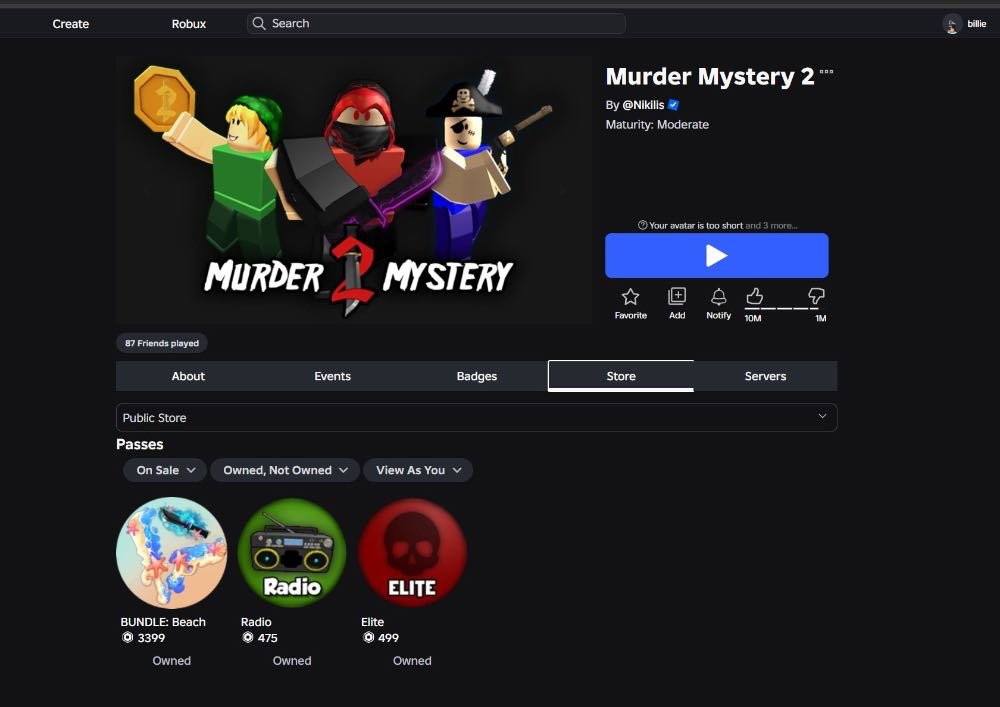Click the Notify bell icon
This screenshot has width=1000, height=707.
click(x=718, y=296)
